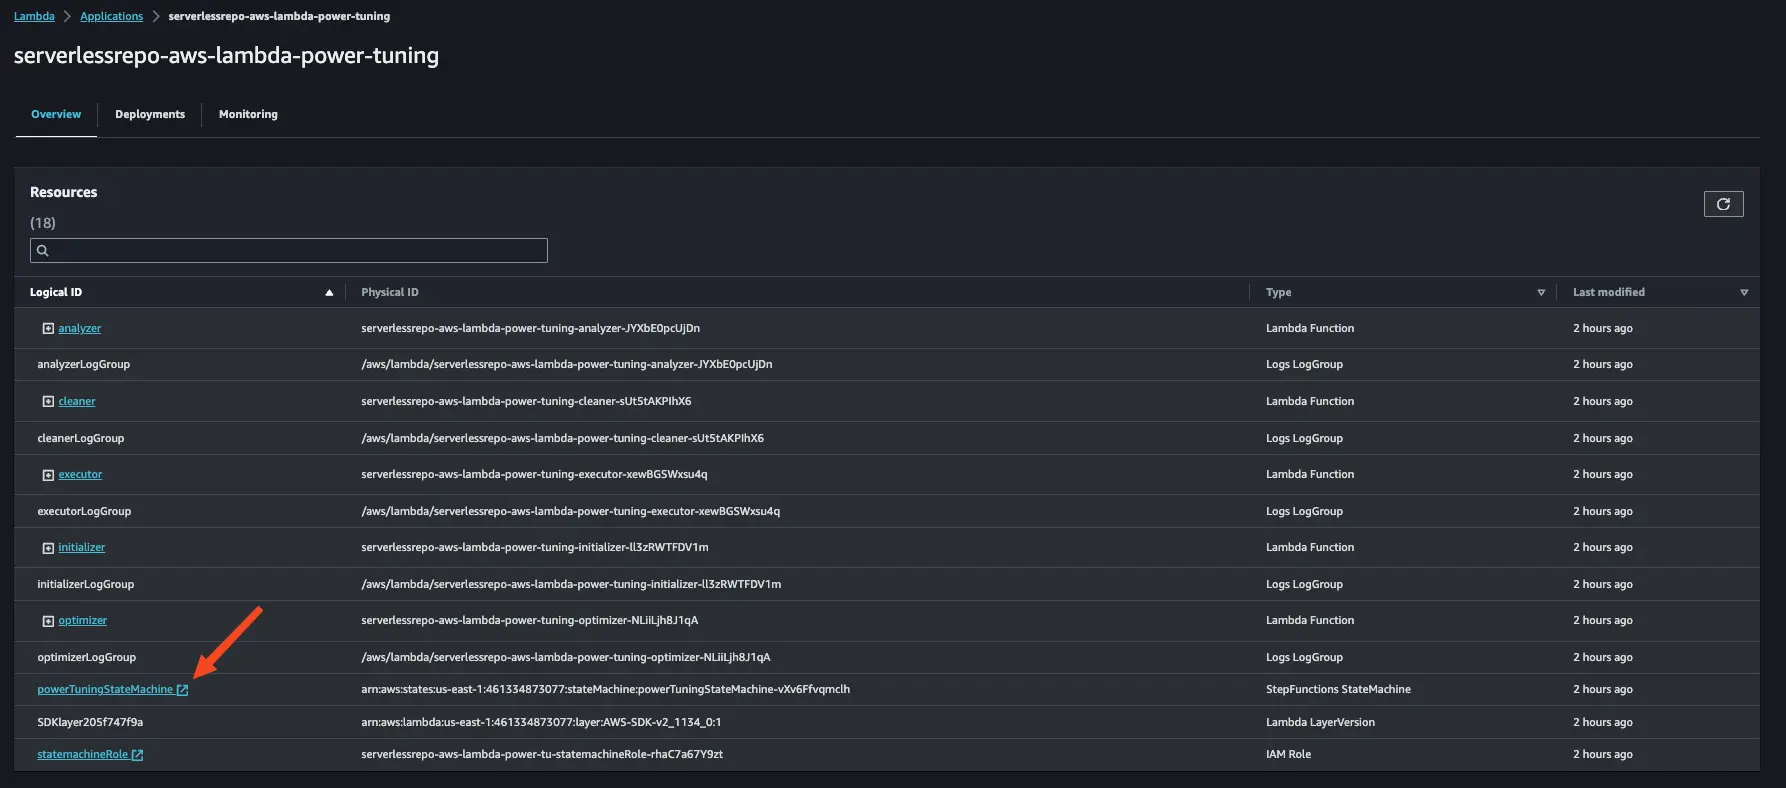
Task: Expand the cleaner resource row
Action: (x=48, y=401)
